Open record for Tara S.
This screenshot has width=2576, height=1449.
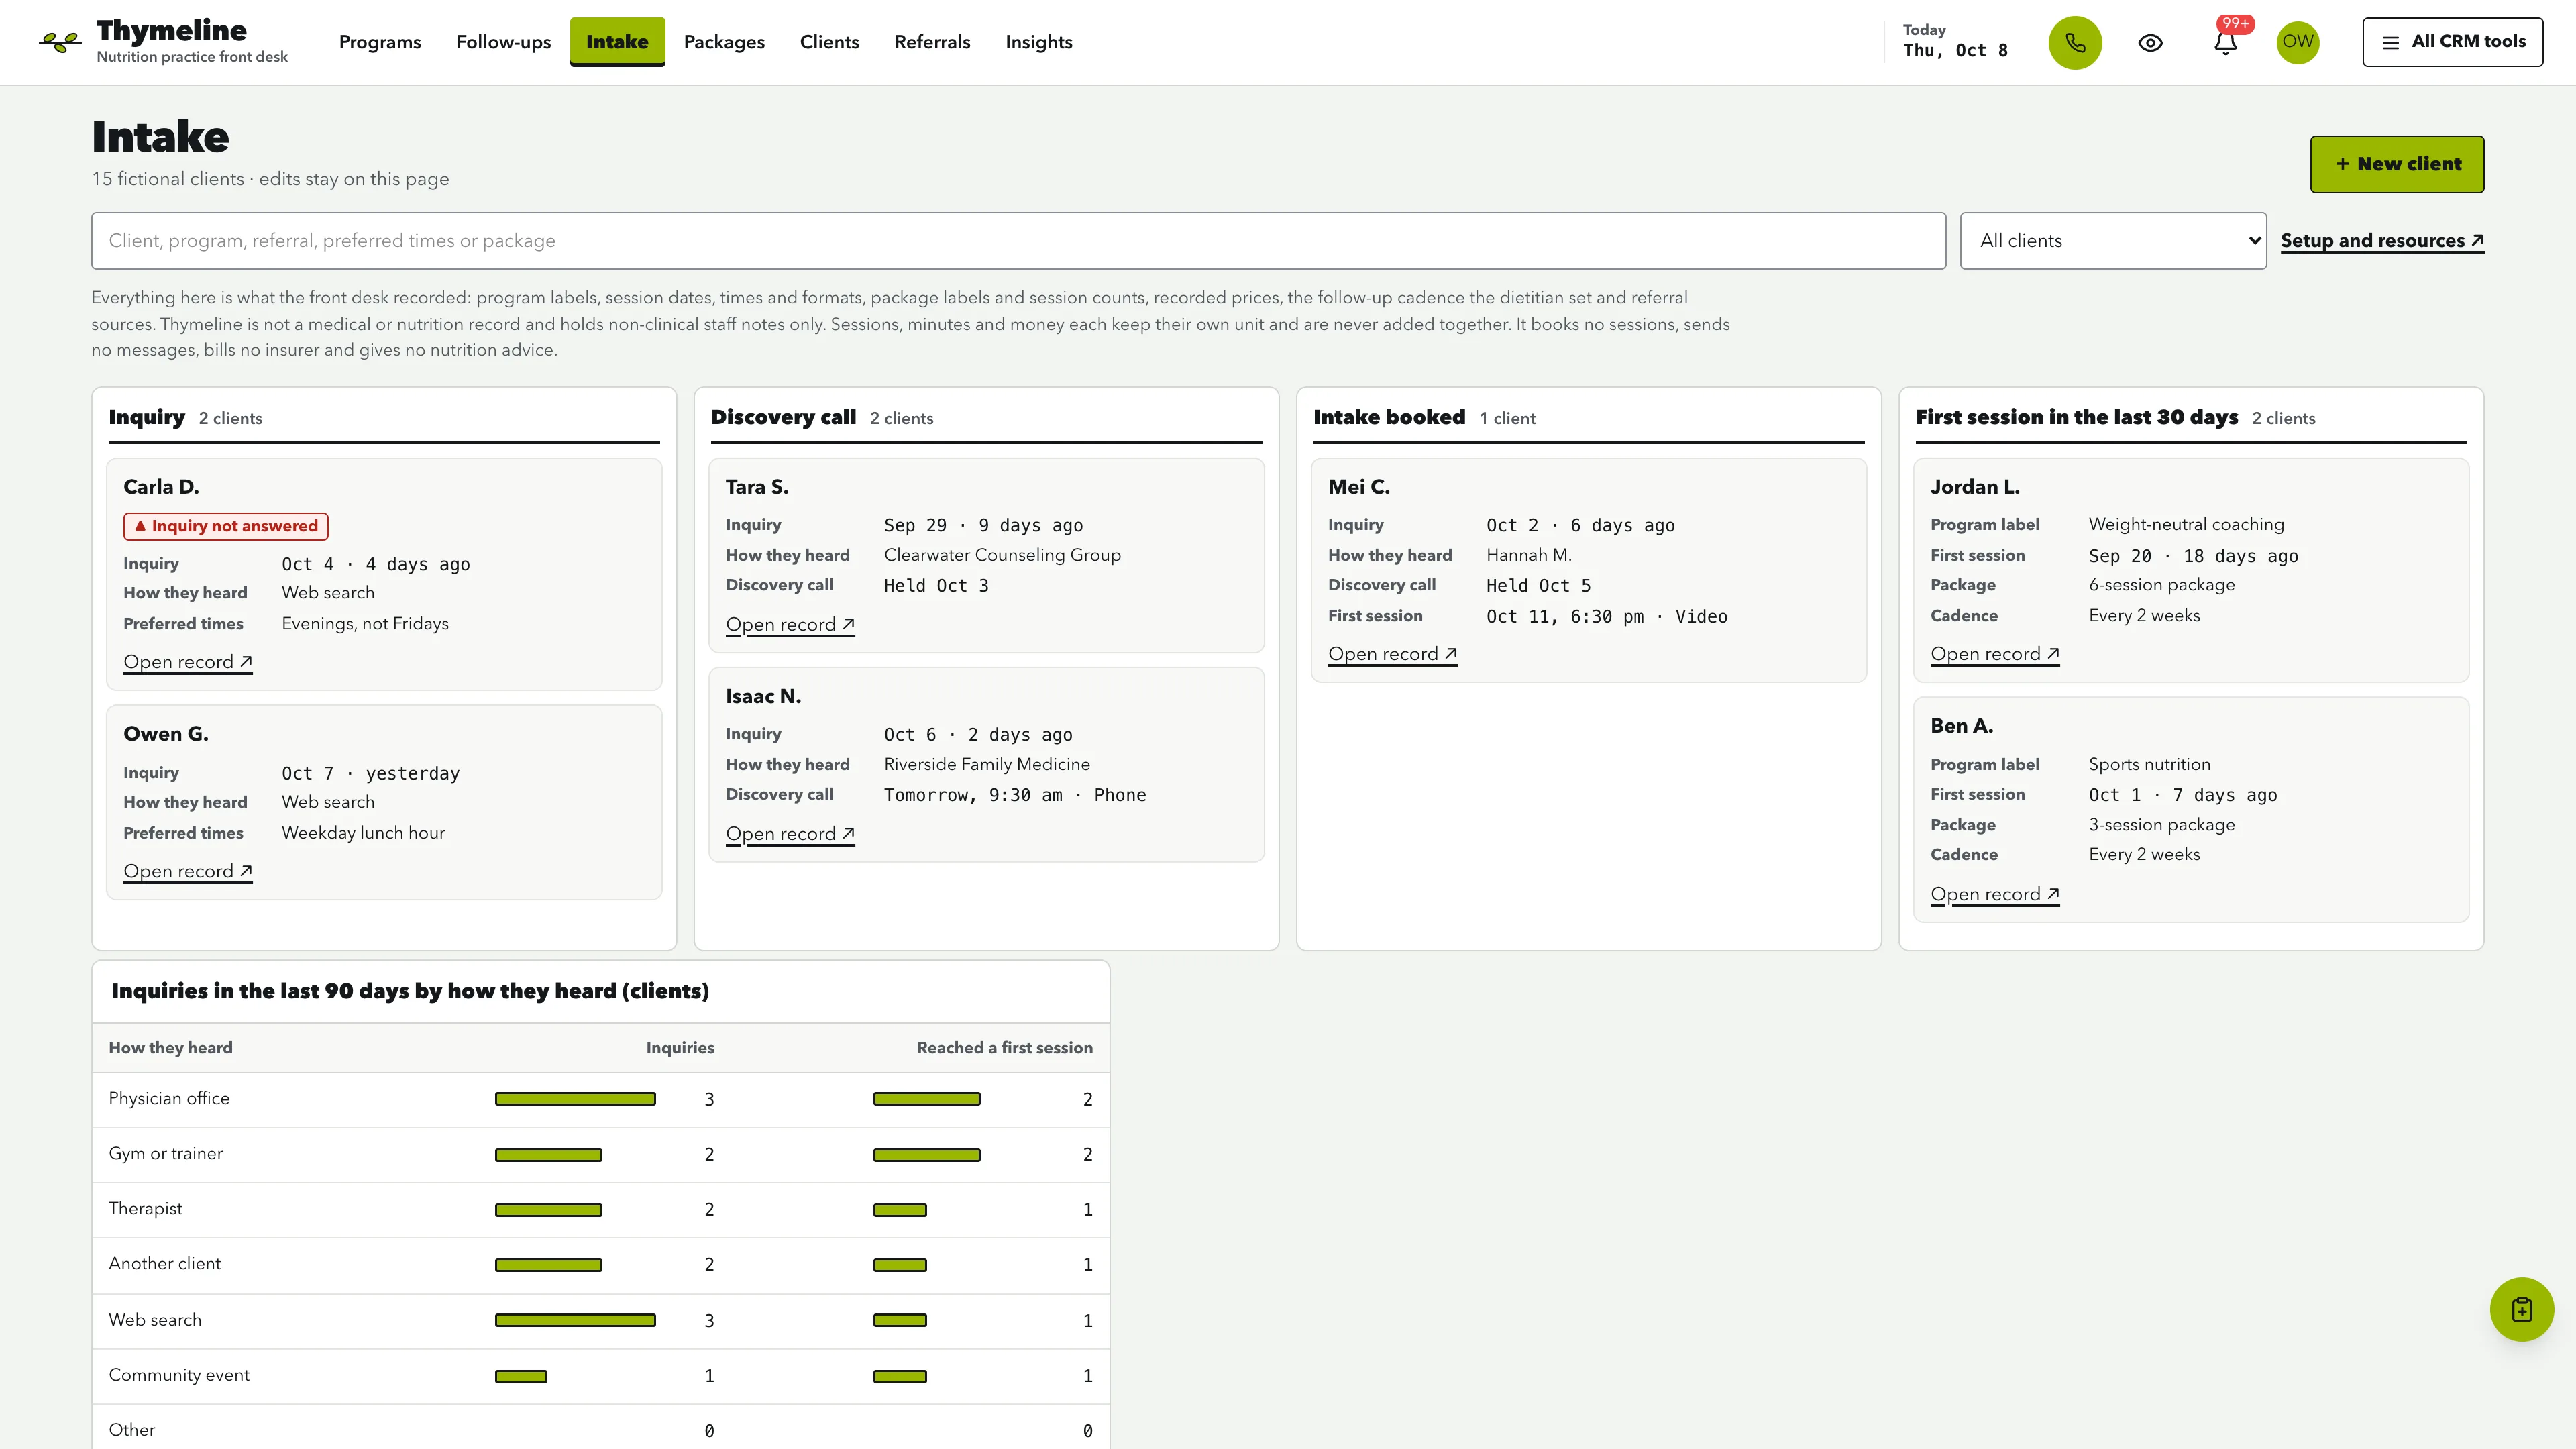click(x=790, y=624)
